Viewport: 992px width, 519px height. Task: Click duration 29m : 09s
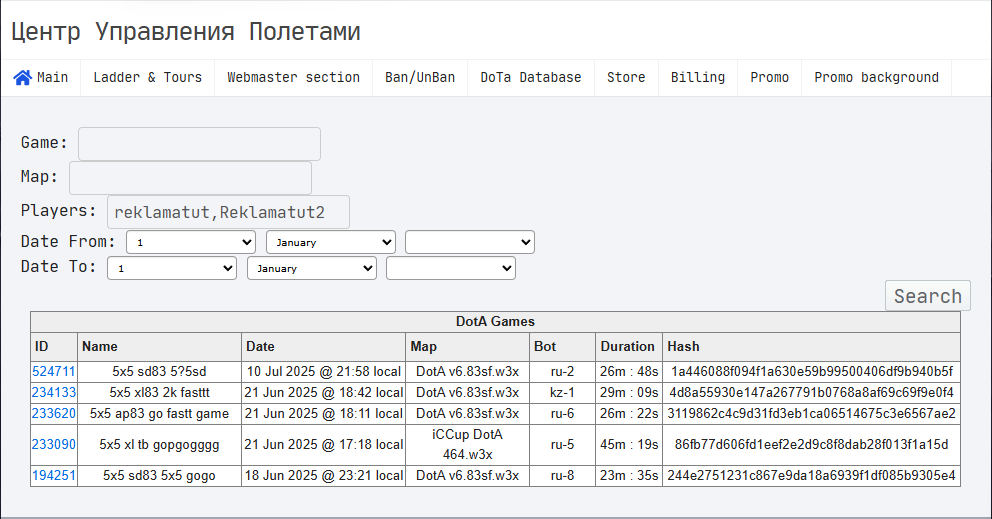629,392
